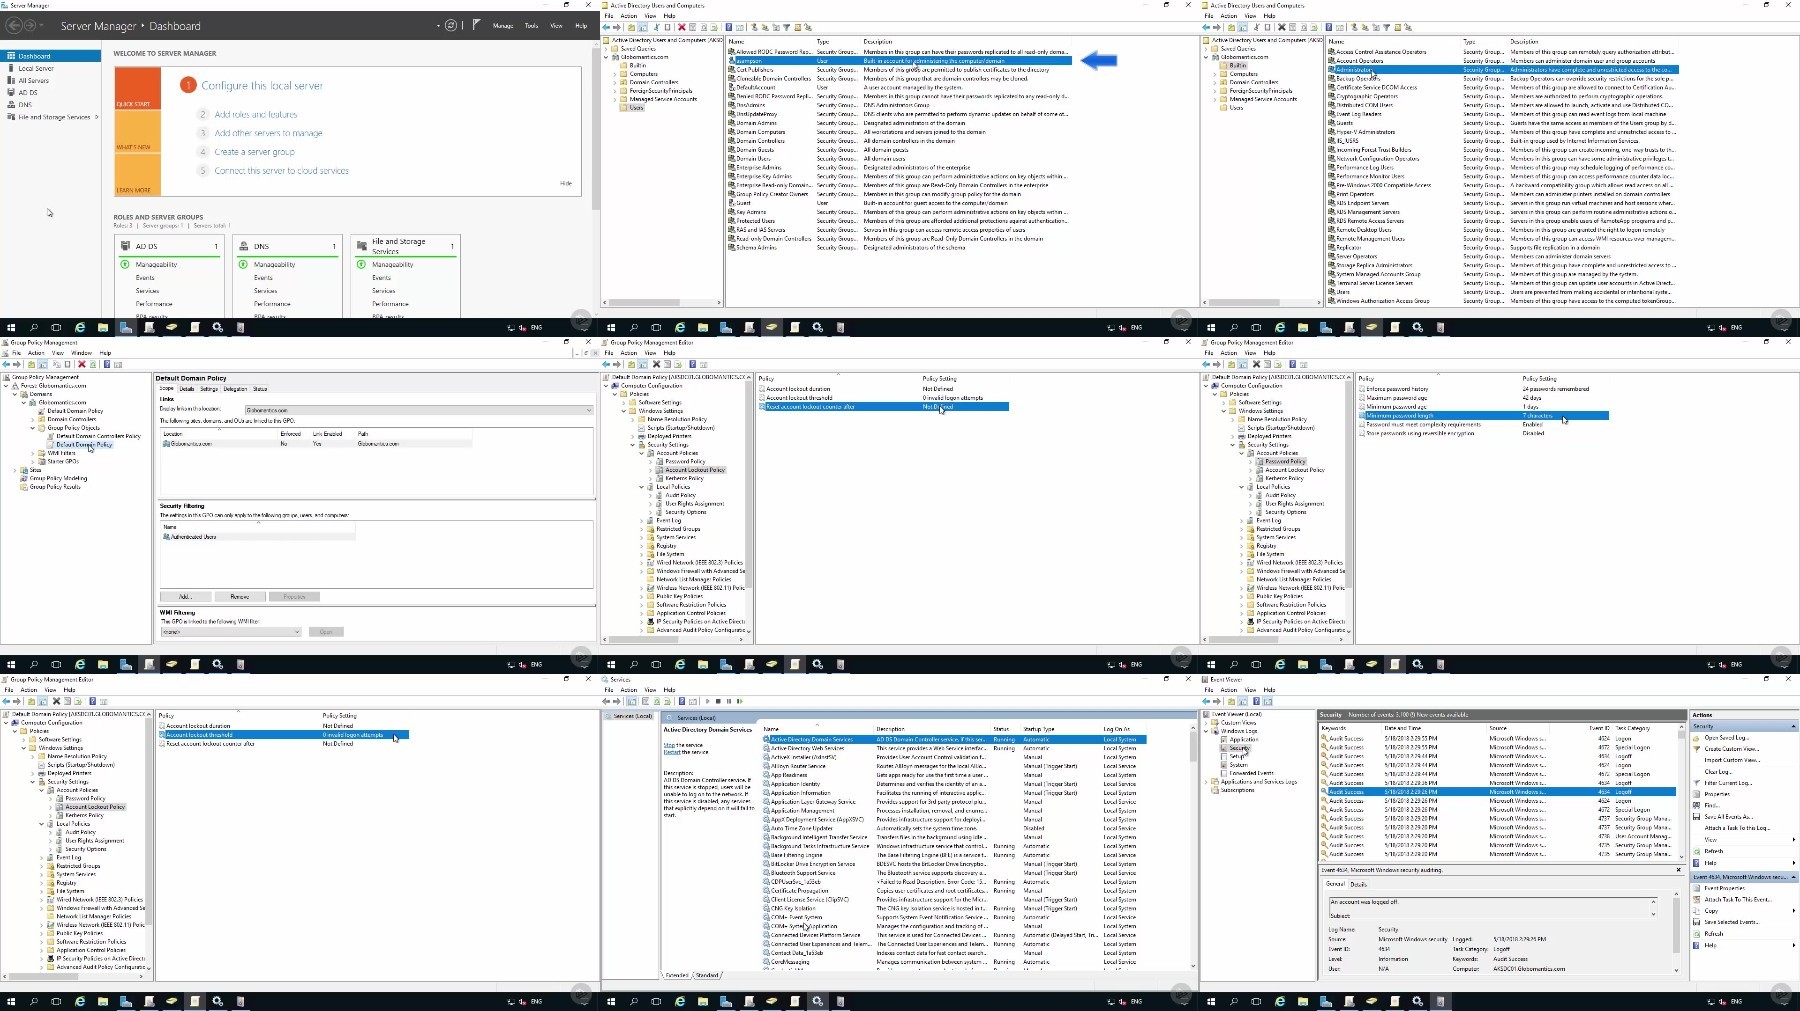This screenshot has width=1800, height=1011.
Task: Click search icon on taskbar below Services window
Action: (x=633, y=1001)
